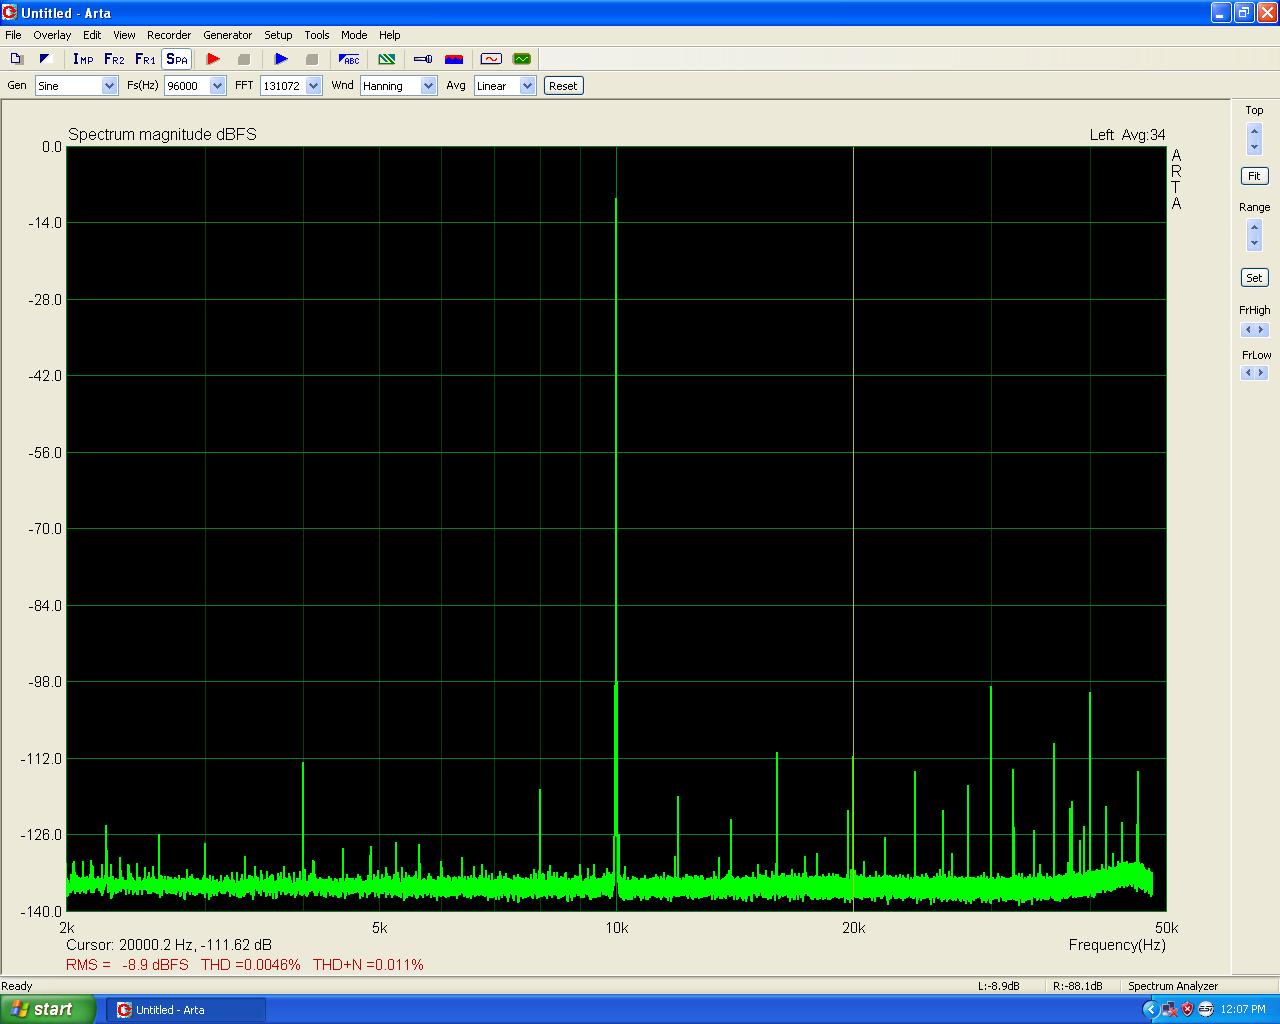Click the Fit button
The width and height of the screenshot is (1280, 1024).
(x=1254, y=176)
